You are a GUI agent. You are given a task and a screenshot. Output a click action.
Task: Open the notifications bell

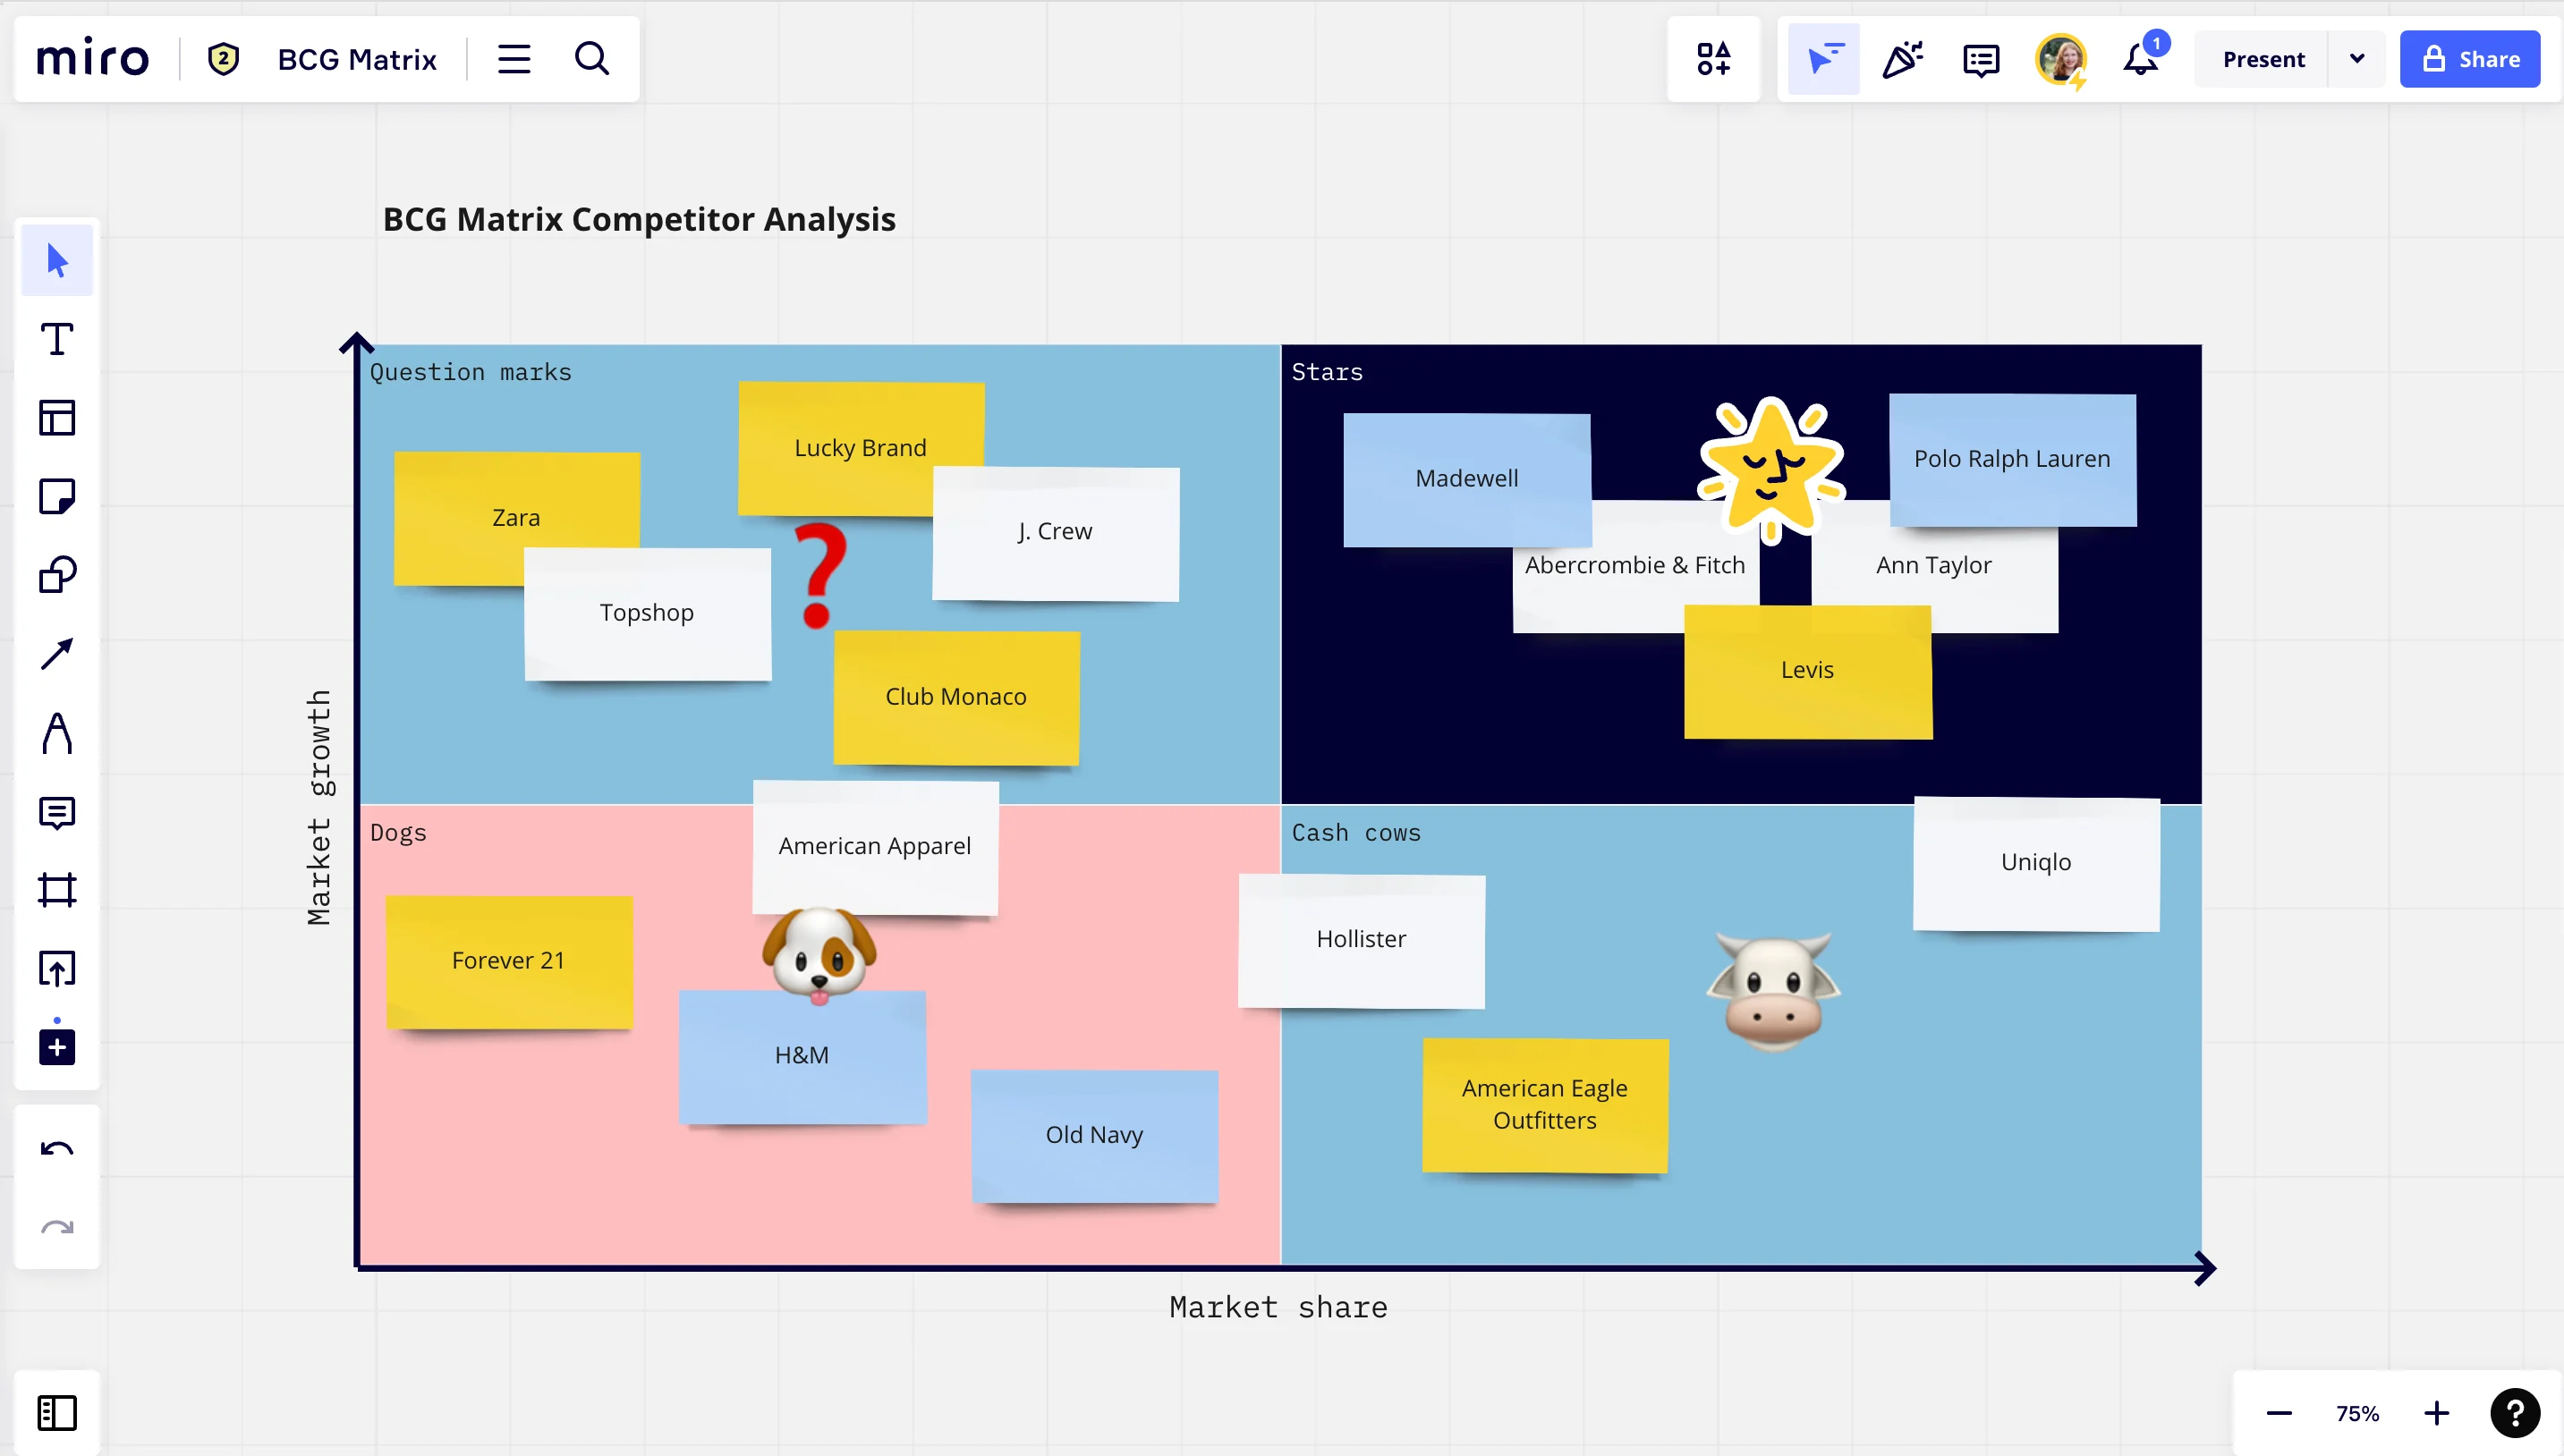[x=2140, y=59]
